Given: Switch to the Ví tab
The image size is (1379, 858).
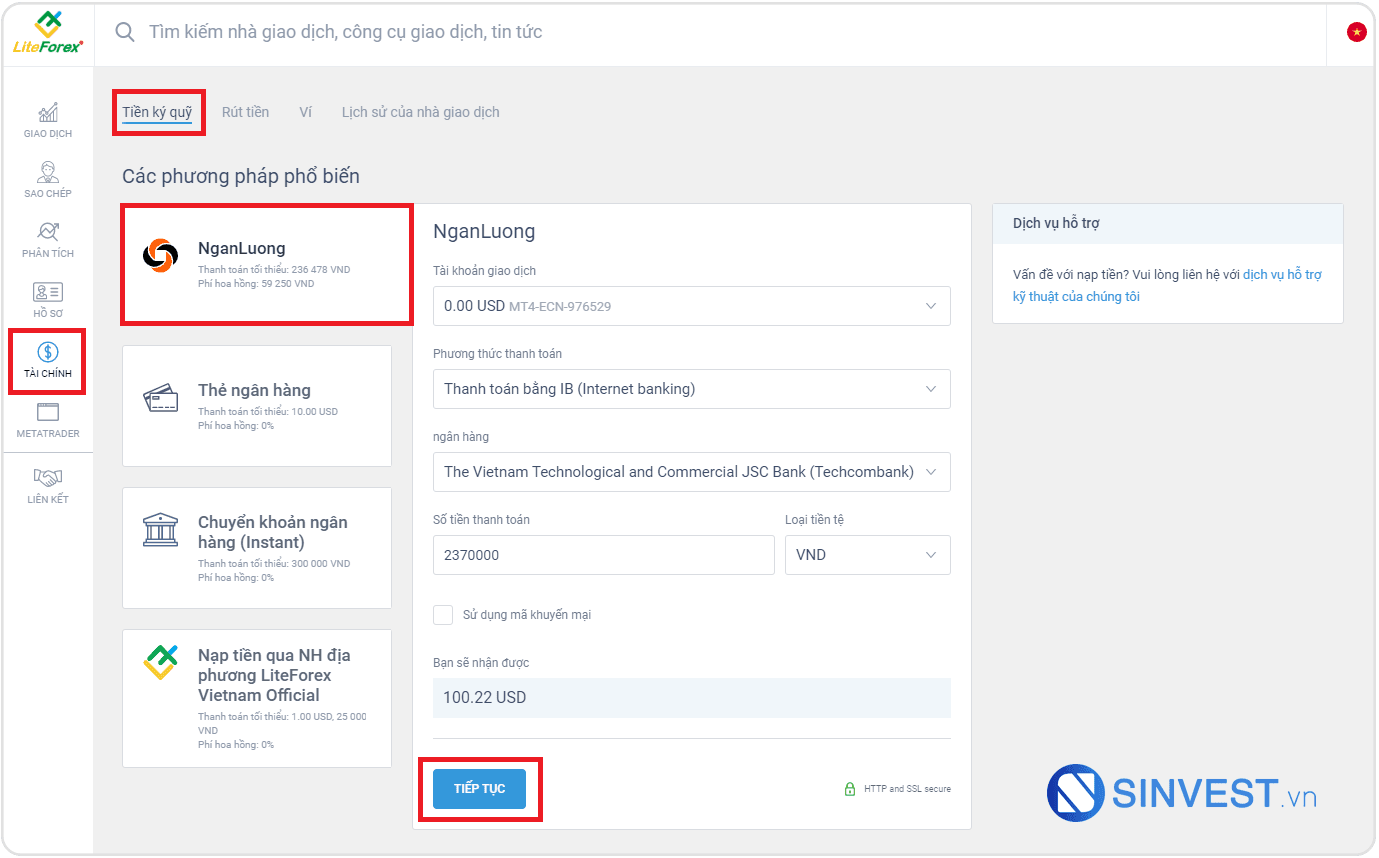Looking at the screenshot, I should pyautogui.click(x=305, y=112).
